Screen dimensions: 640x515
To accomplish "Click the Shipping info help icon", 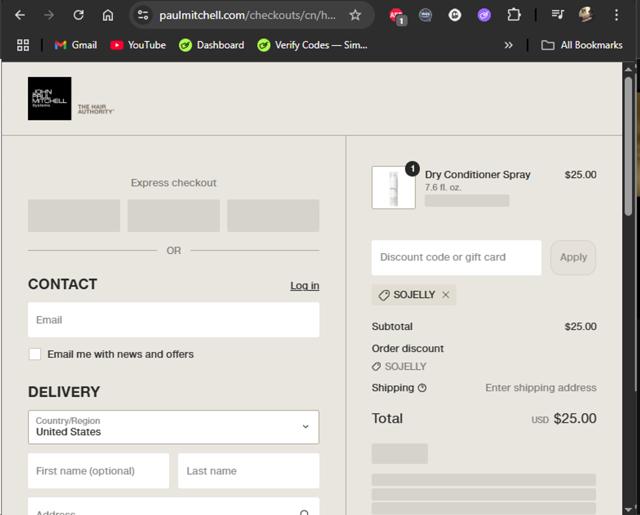I will [422, 388].
